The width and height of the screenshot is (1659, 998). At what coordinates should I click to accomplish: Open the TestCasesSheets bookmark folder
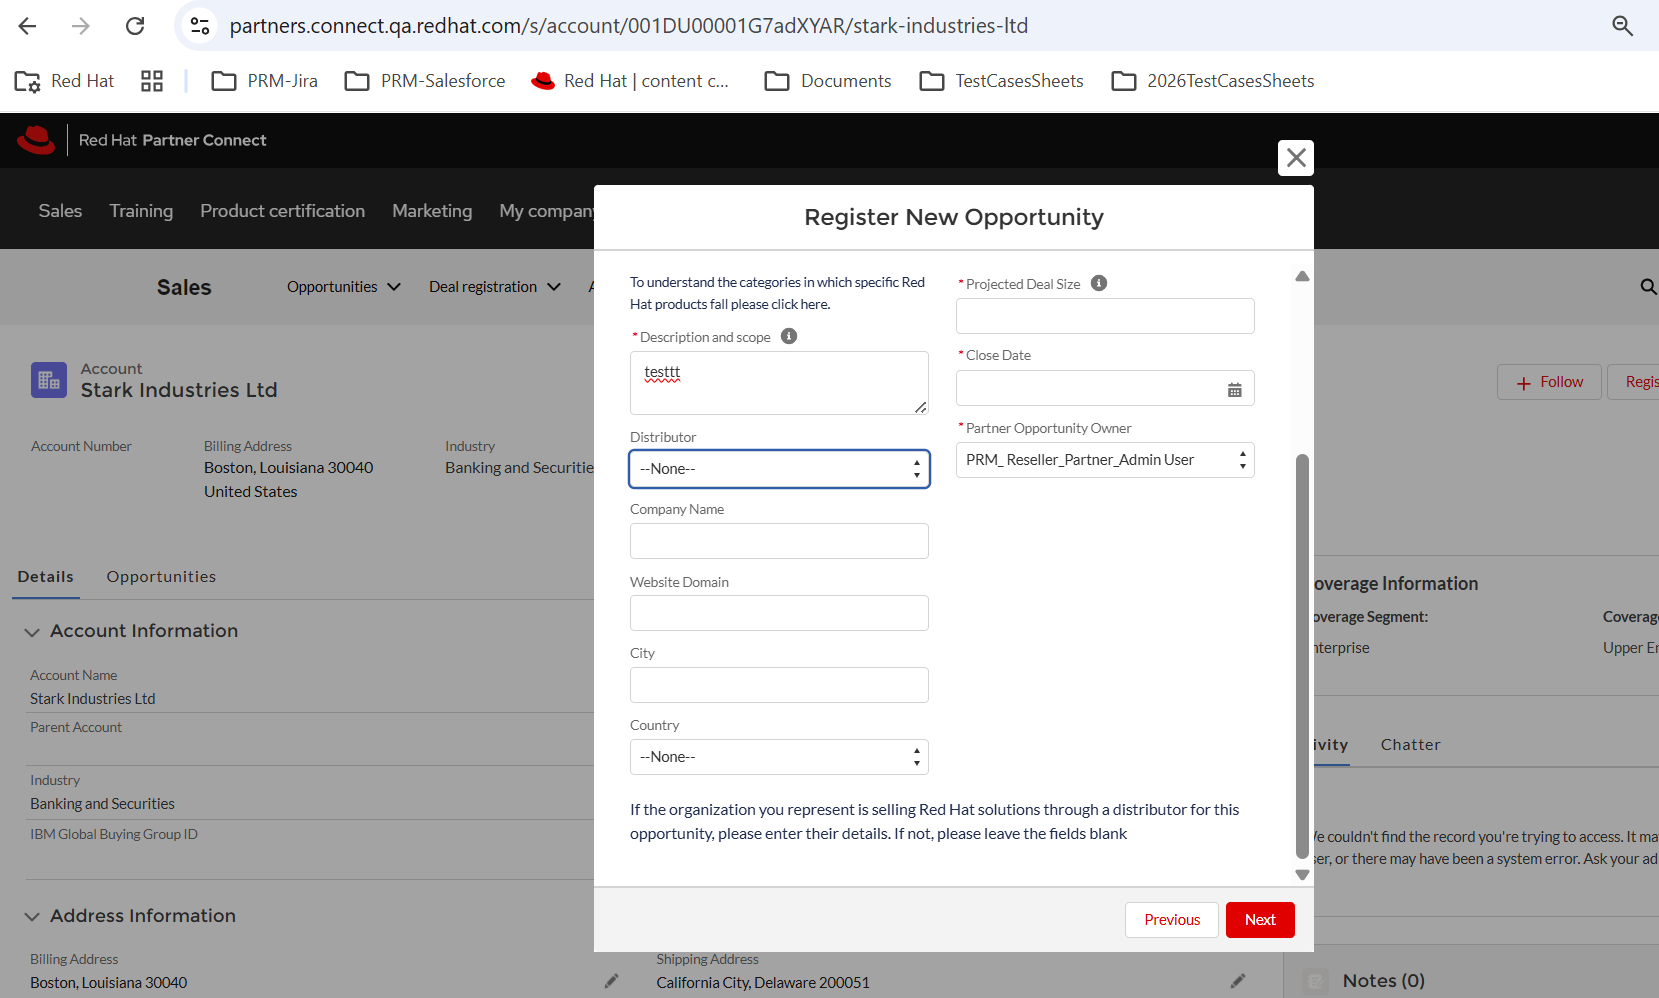tap(1001, 81)
